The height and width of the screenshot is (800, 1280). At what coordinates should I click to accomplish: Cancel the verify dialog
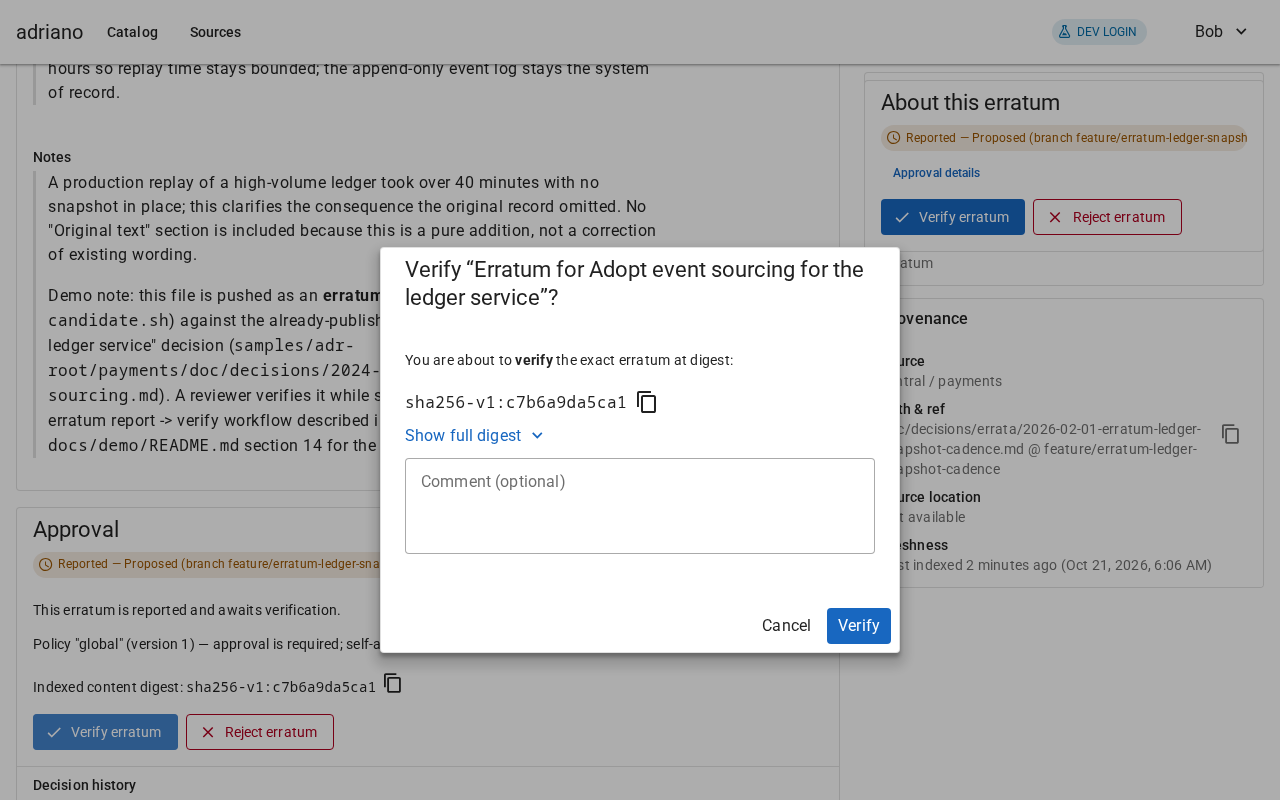point(786,626)
